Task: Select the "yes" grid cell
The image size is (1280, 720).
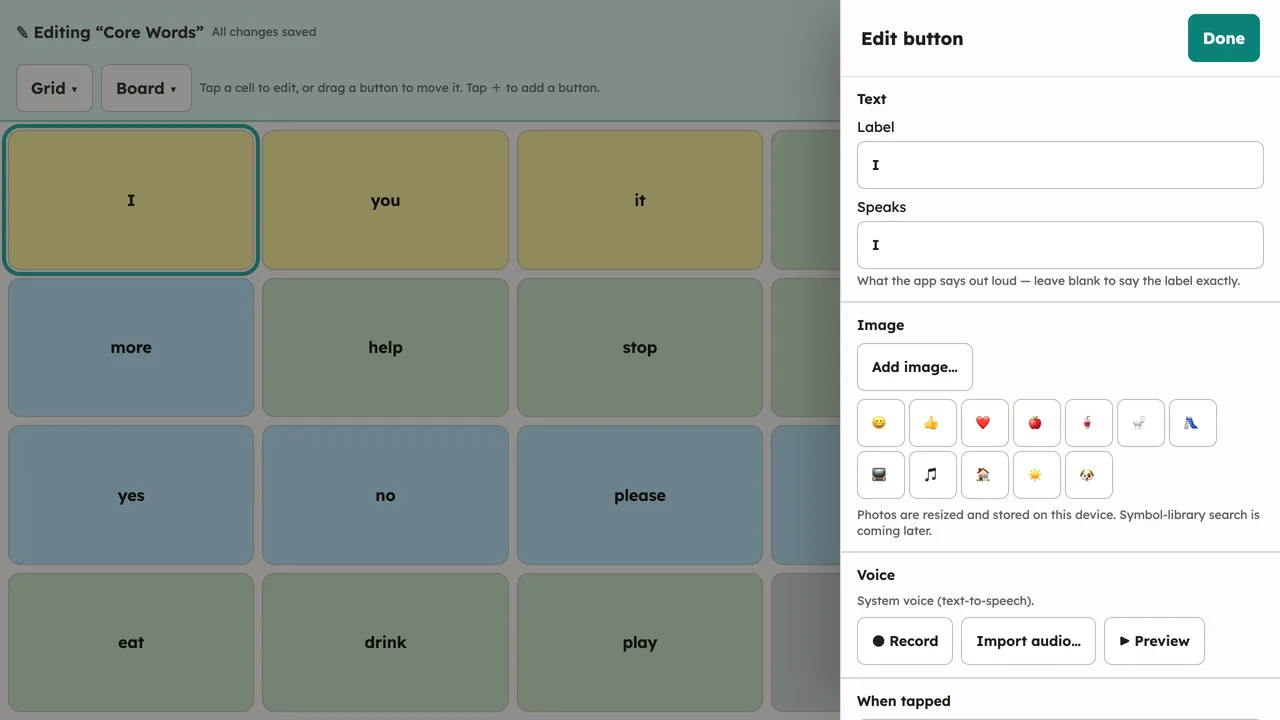Action: click(131, 495)
